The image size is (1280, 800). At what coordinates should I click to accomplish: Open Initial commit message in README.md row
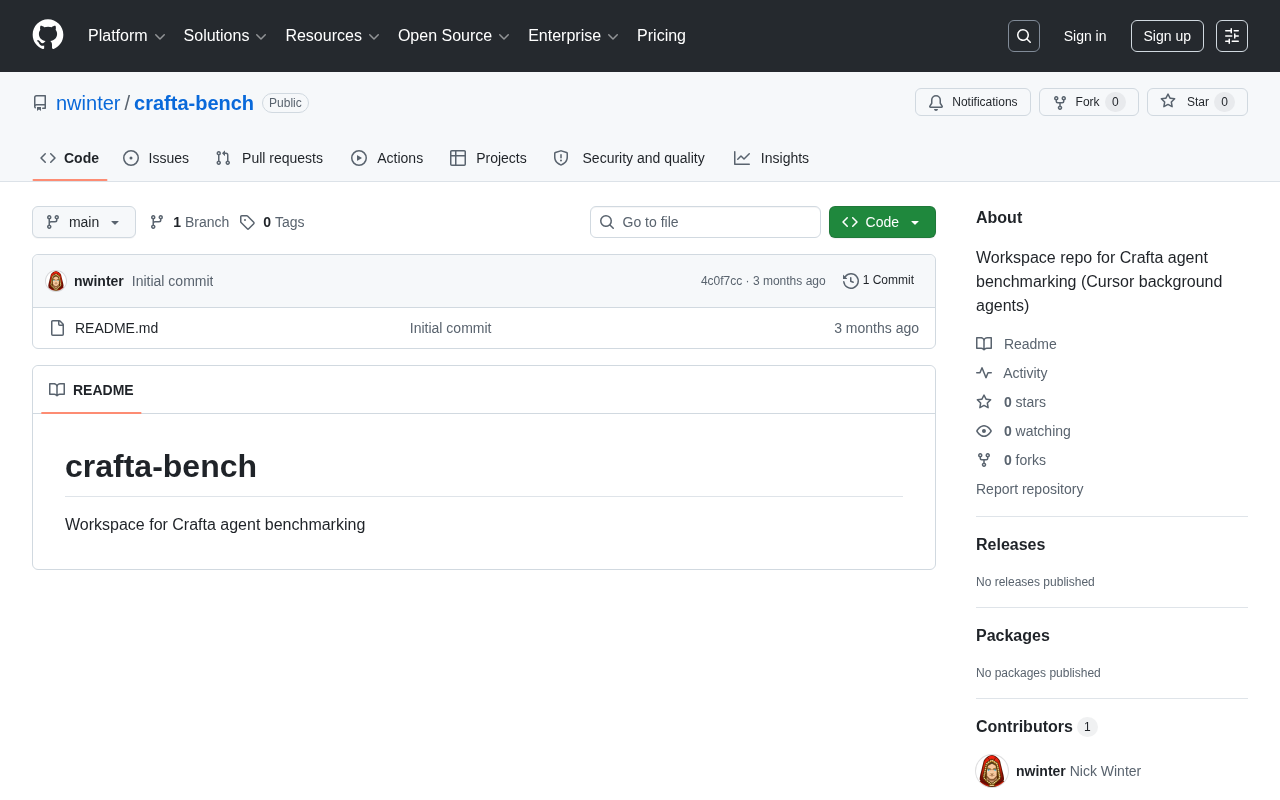pyautogui.click(x=450, y=328)
